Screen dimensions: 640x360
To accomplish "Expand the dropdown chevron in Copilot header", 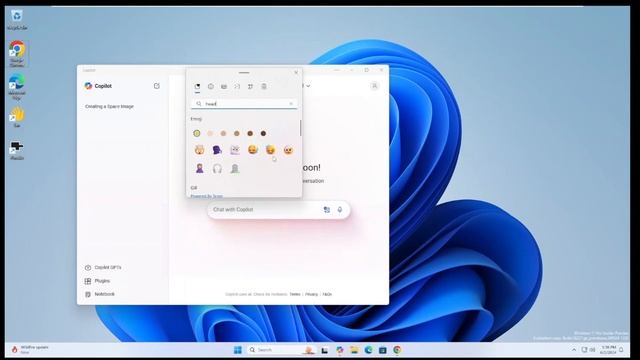I will click(x=308, y=86).
